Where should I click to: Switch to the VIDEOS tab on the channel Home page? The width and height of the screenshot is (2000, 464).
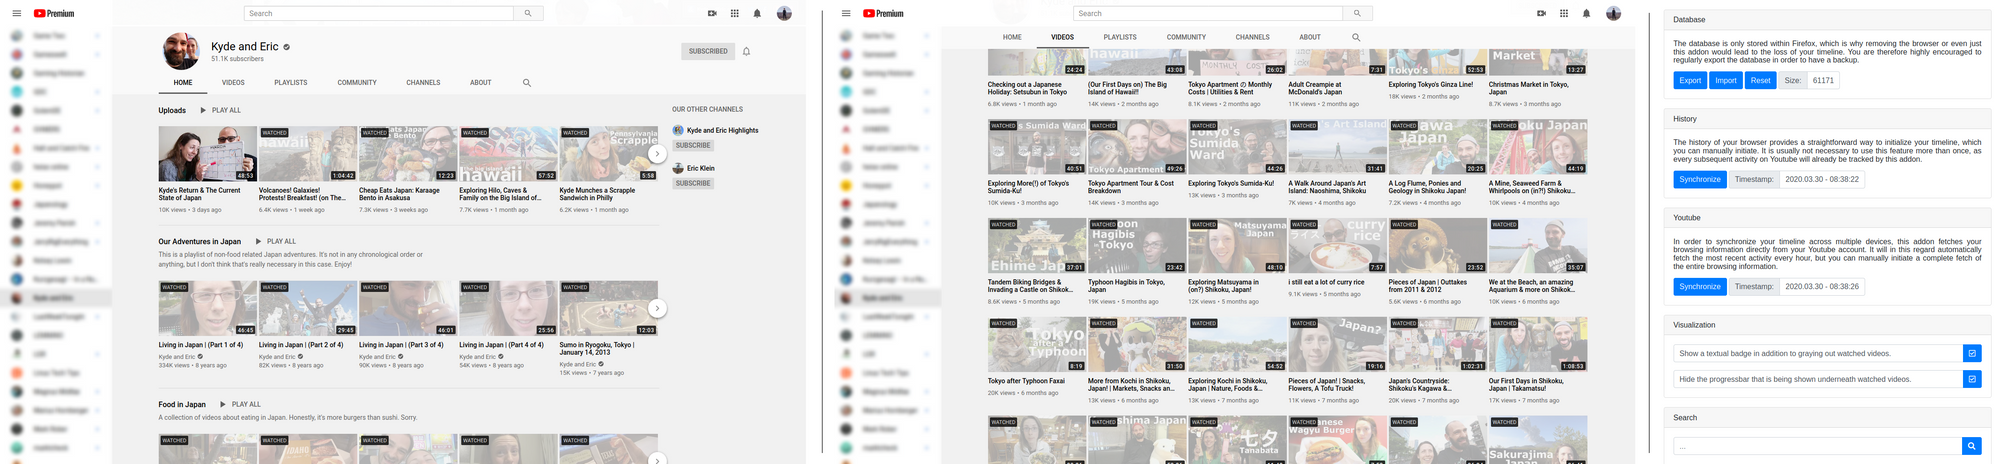pyautogui.click(x=233, y=83)
